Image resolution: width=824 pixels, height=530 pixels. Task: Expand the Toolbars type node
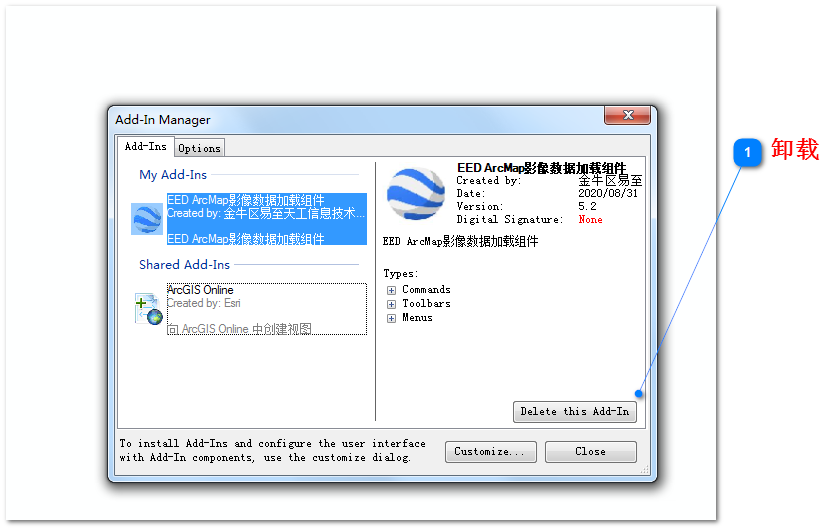[x=392, y=304]
